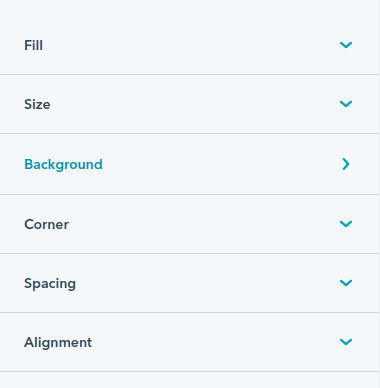The image size is (380, 388).
Task: Choose the Spacing label text
Action: coord(50,284)
